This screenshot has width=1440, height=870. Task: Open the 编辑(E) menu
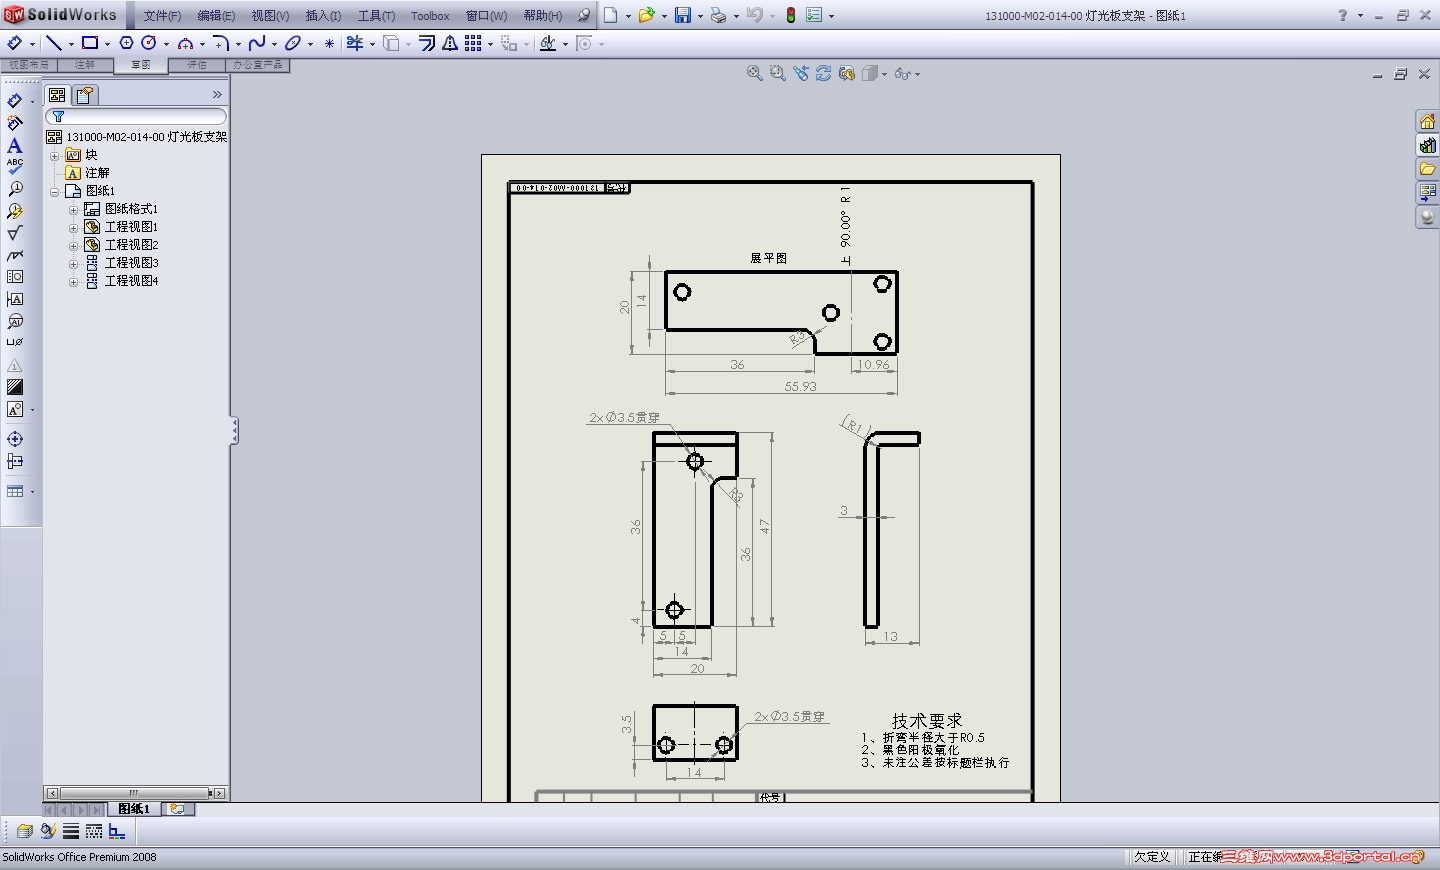[x=216, y=16]
